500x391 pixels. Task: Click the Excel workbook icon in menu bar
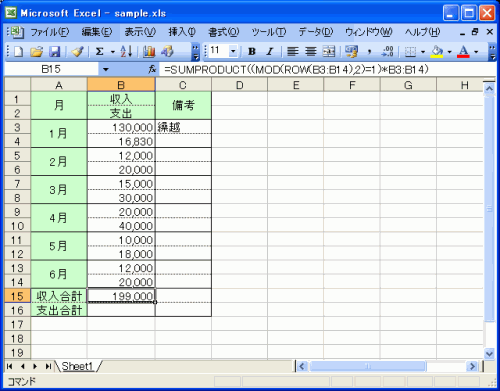[16, 32]
